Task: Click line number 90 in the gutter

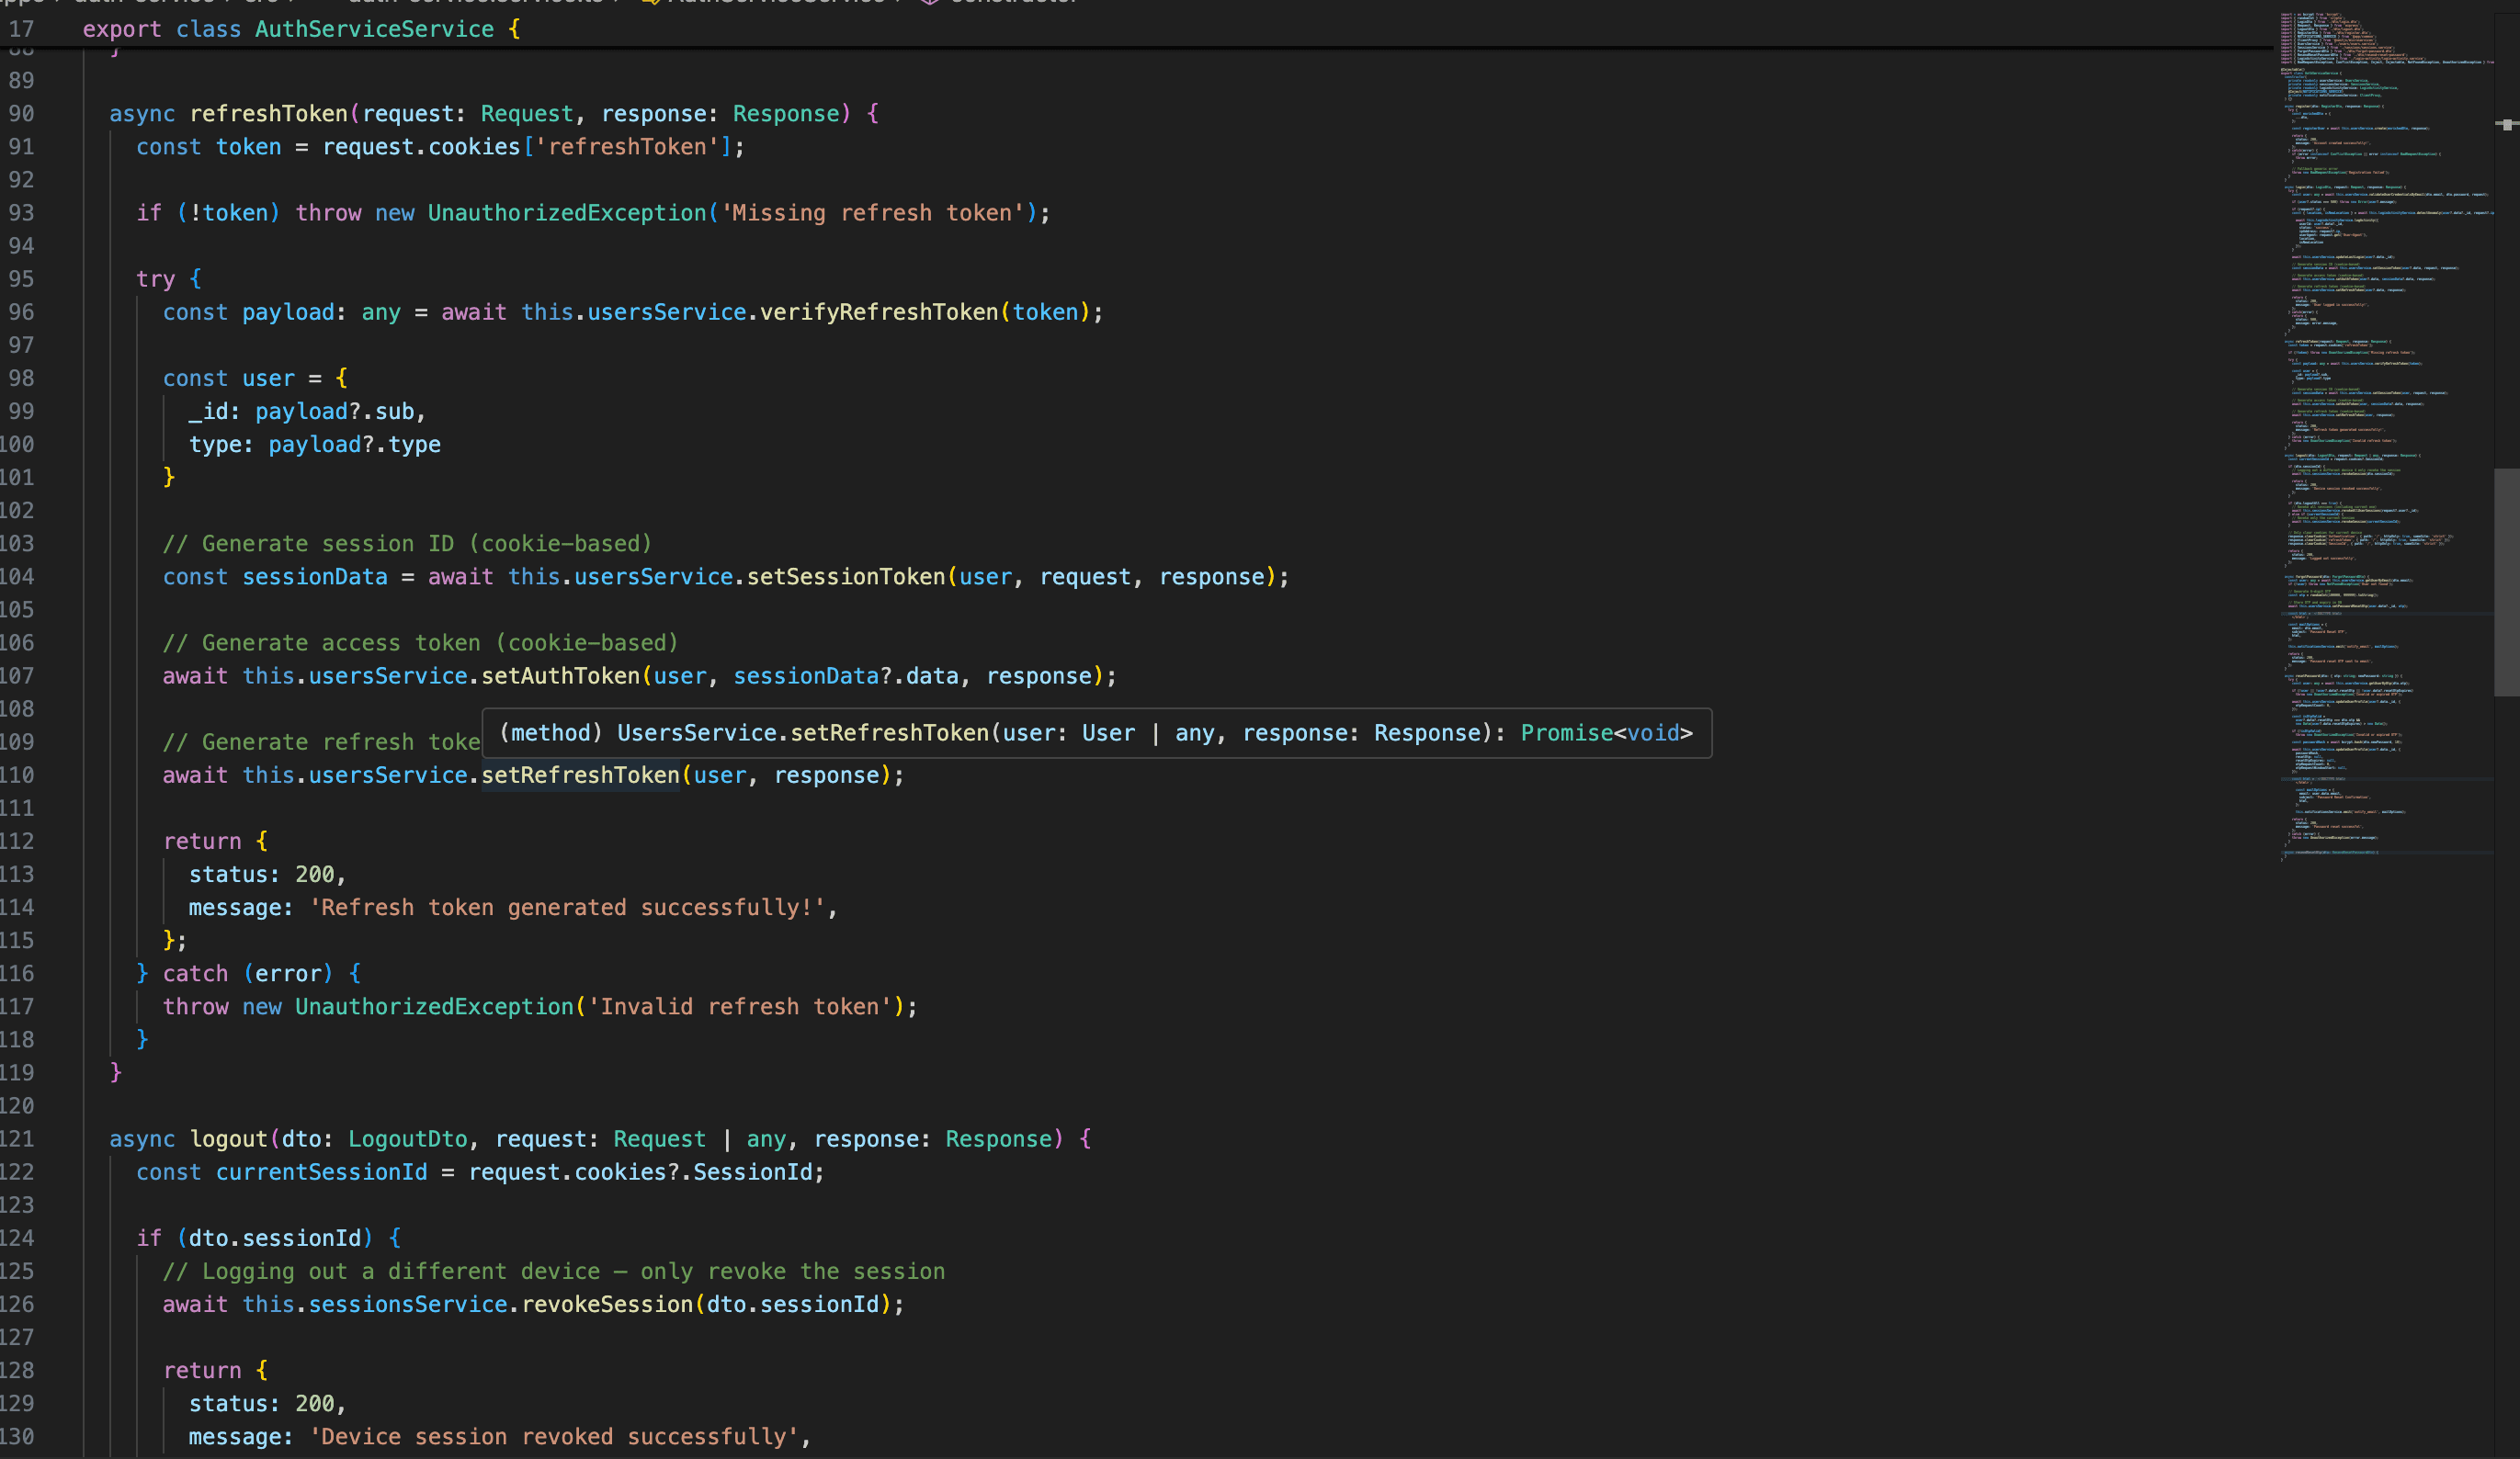Action: coord(21,114)
